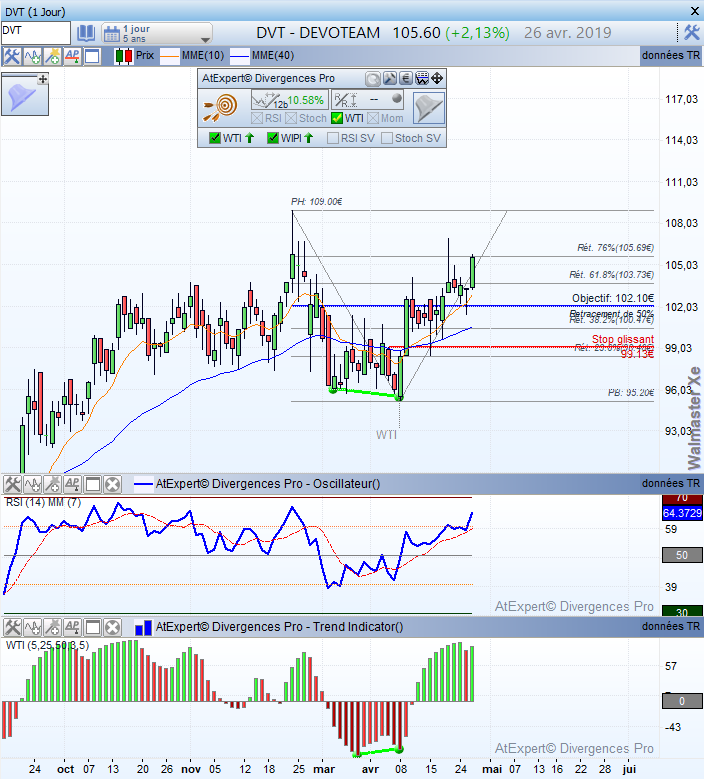Maximize the Oscillateur panel with window icon
Screen dimensions: 704x779
tap(93, 484)
